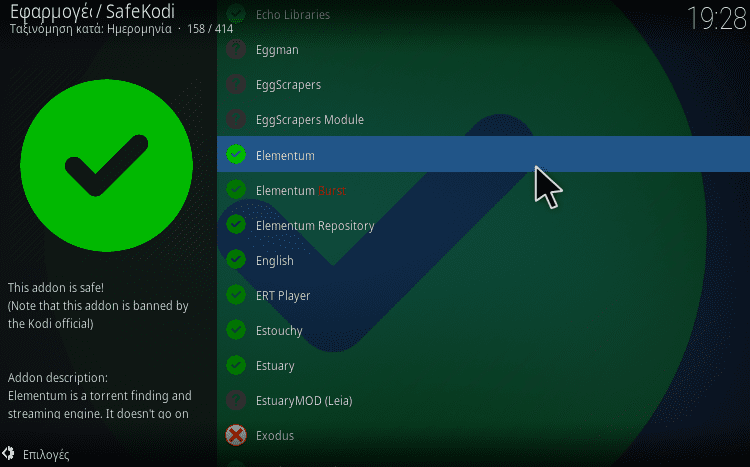Click the sort label Ταξινόμηση κατά: Ημερομηνία

(90, 29)
